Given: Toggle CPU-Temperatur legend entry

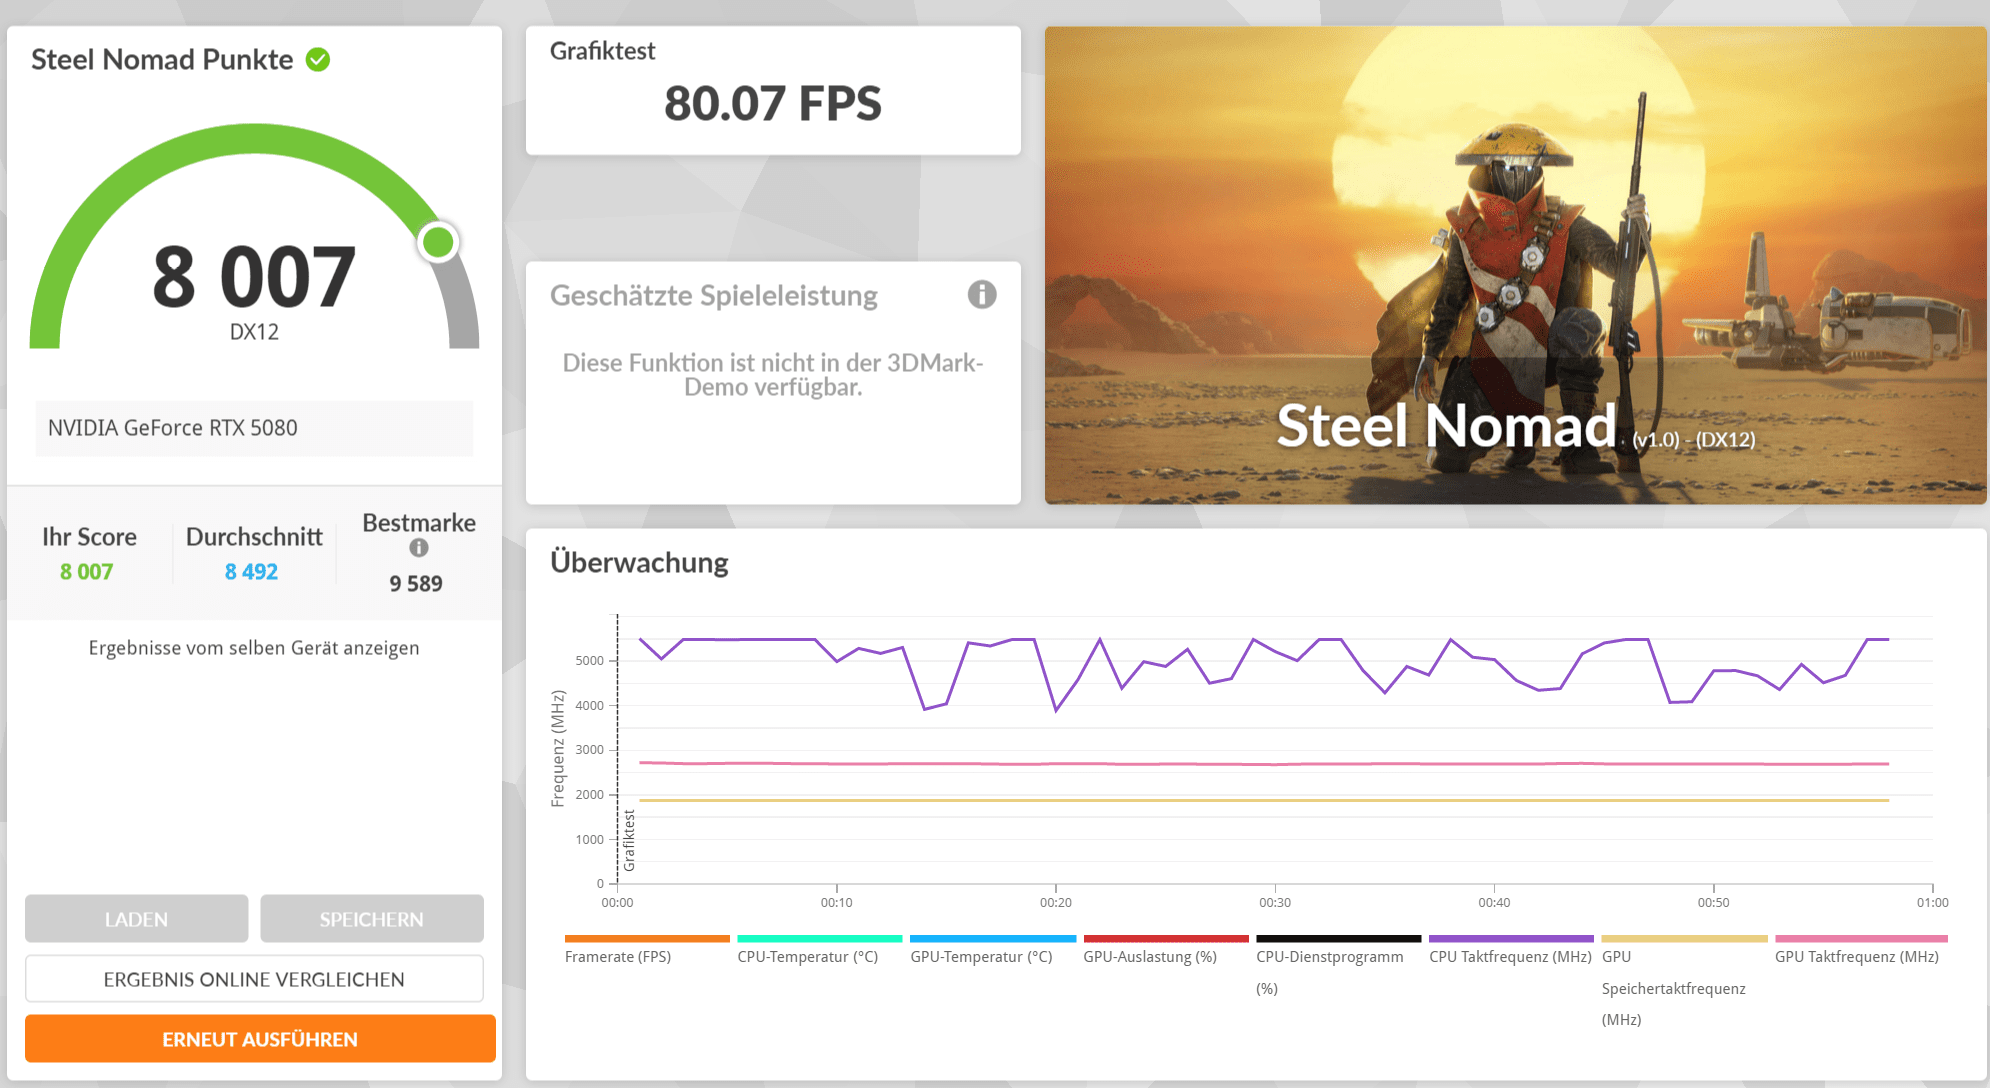Looking at the screenshot, I should pos(807,957).
